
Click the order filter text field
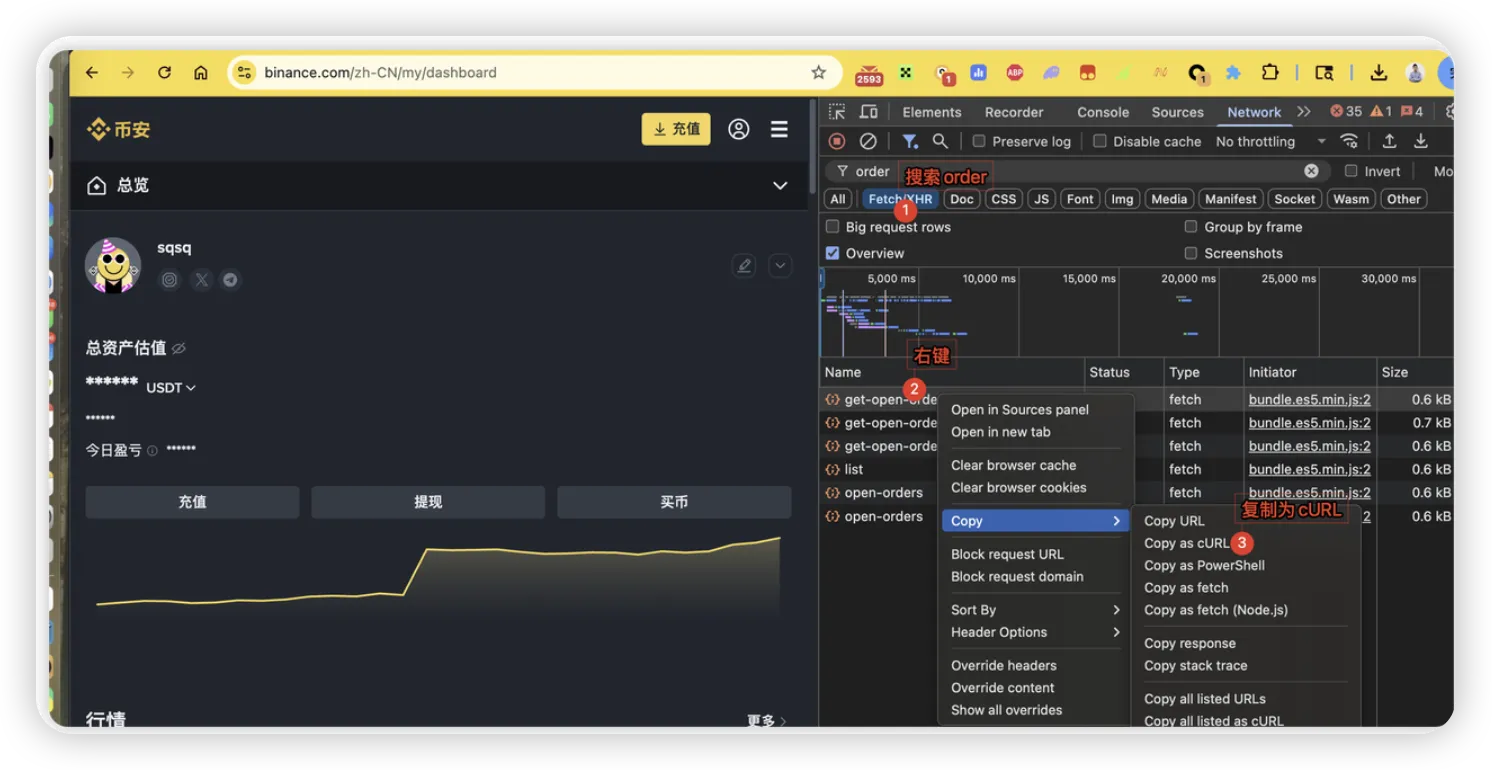1070,171
